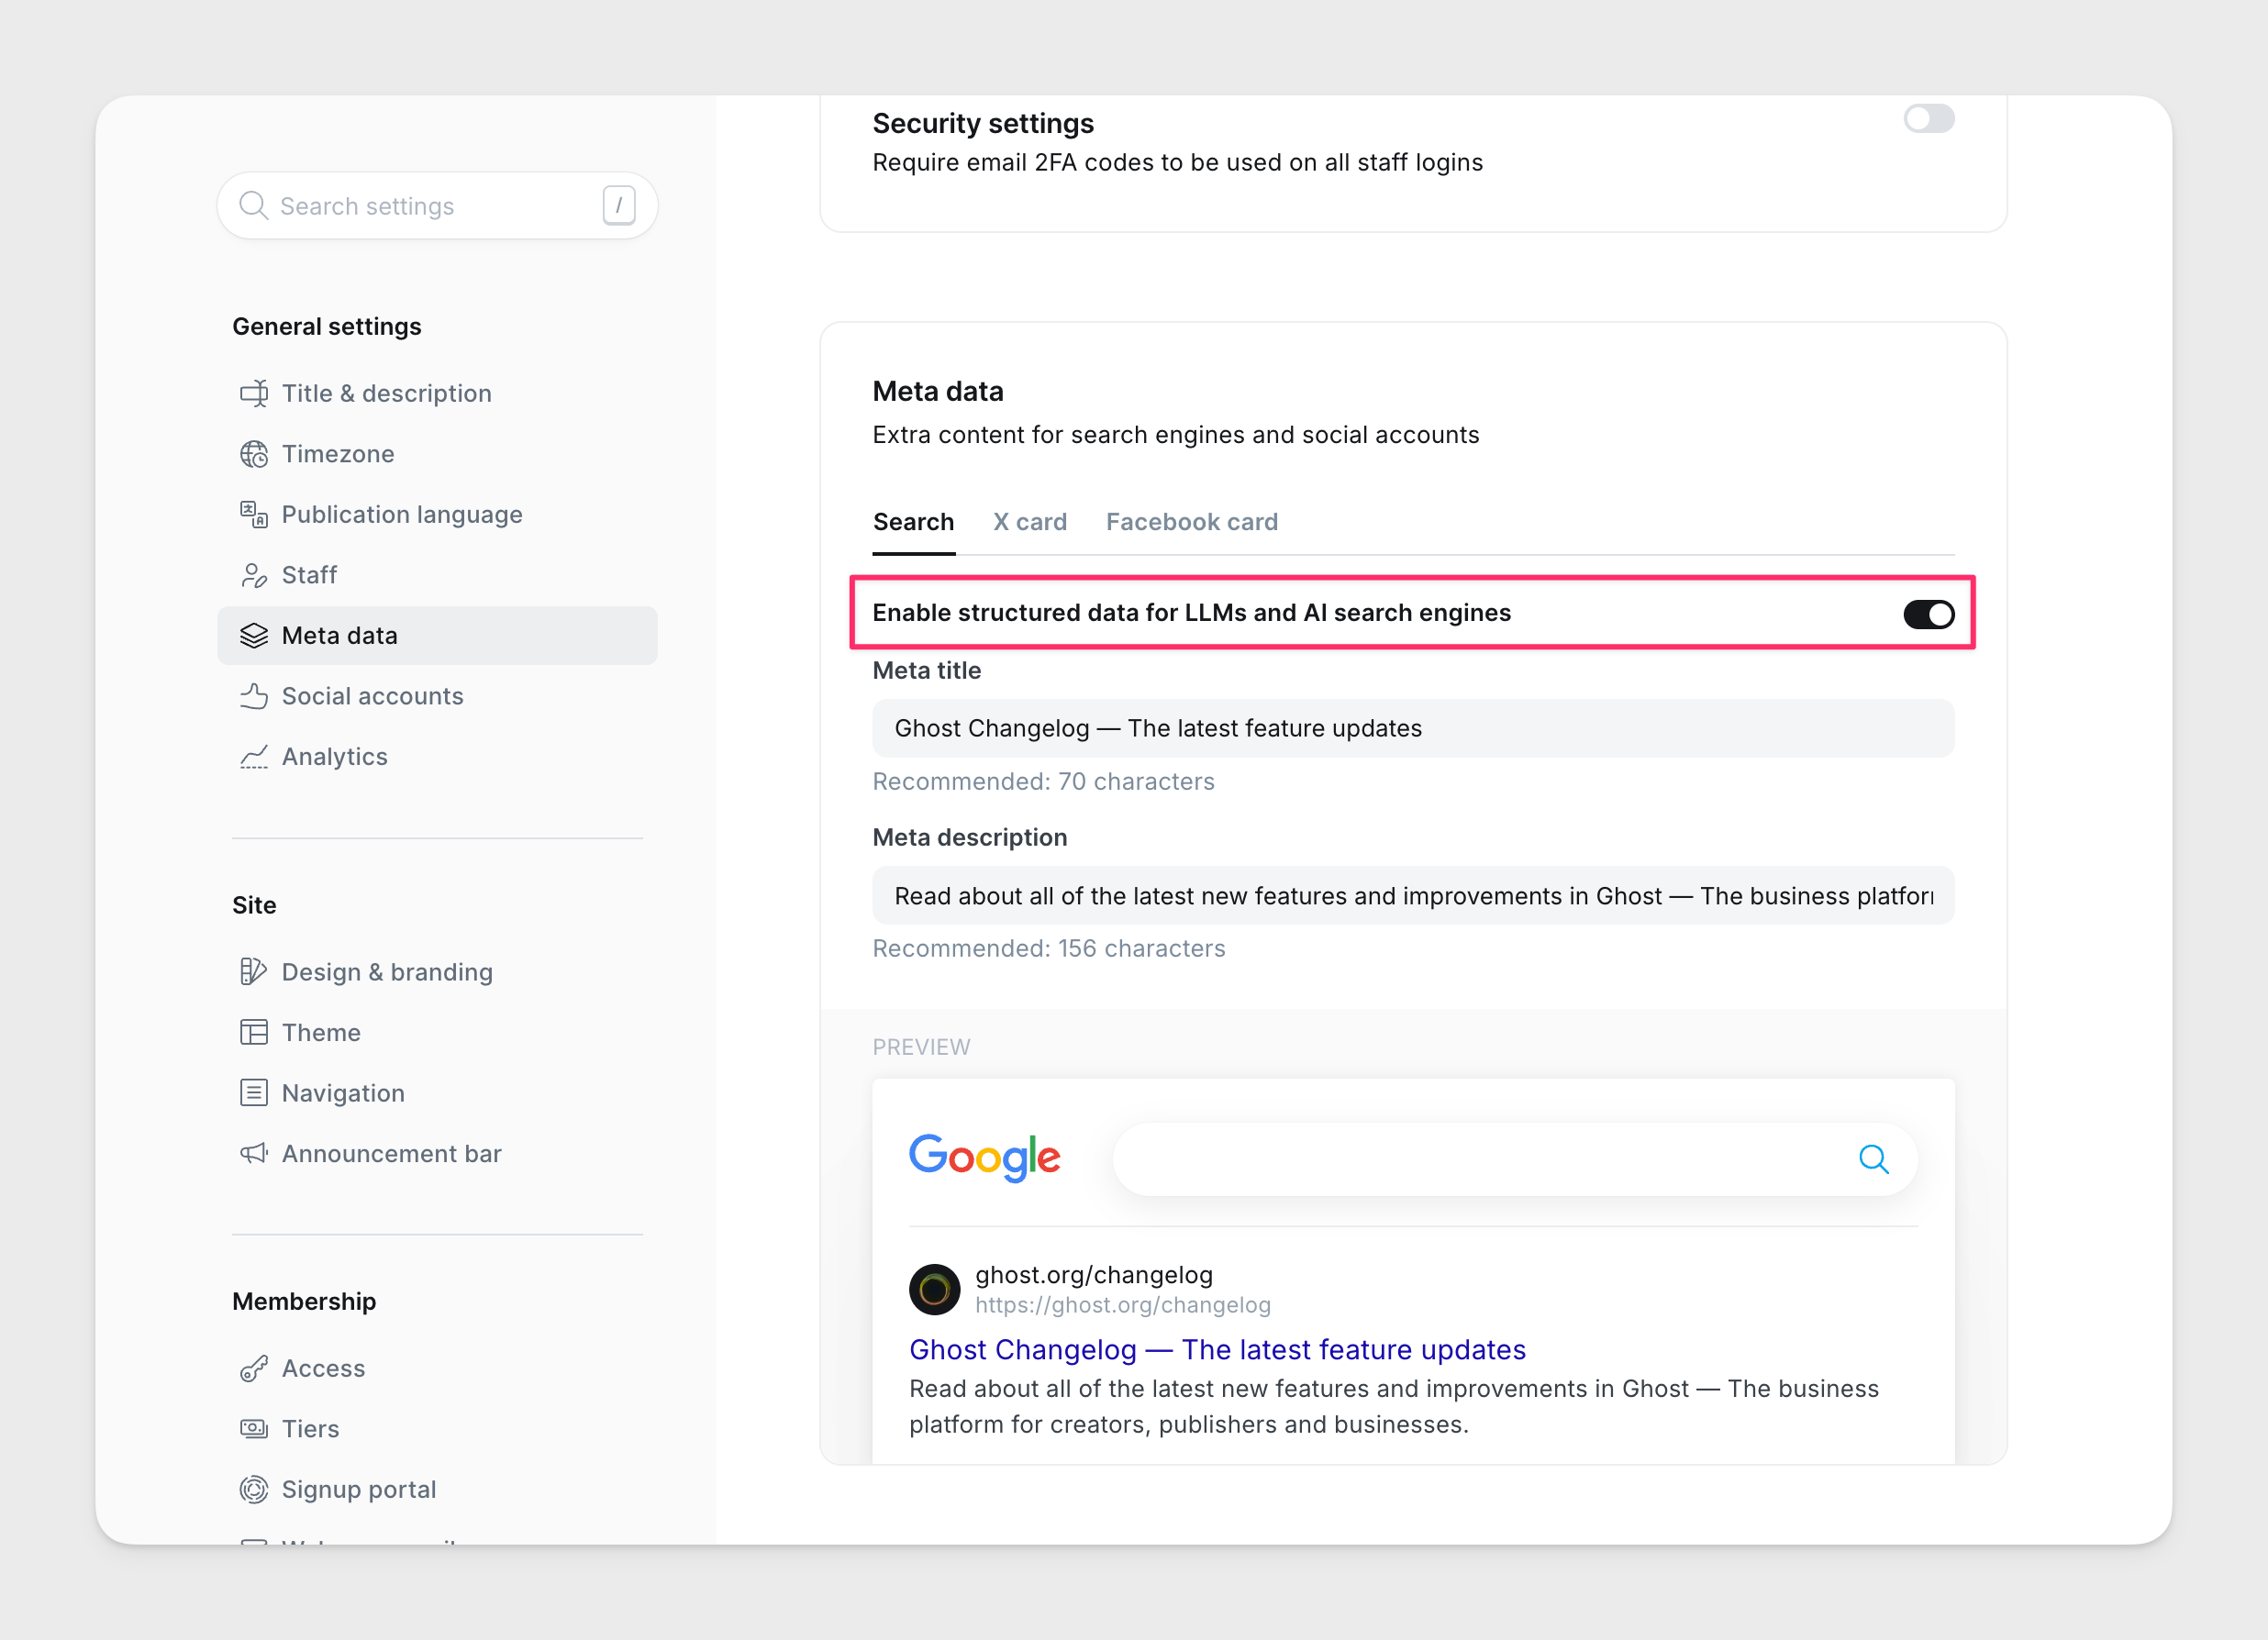Click the Timezone globe icon
2268x1640 pixels.
254,454
